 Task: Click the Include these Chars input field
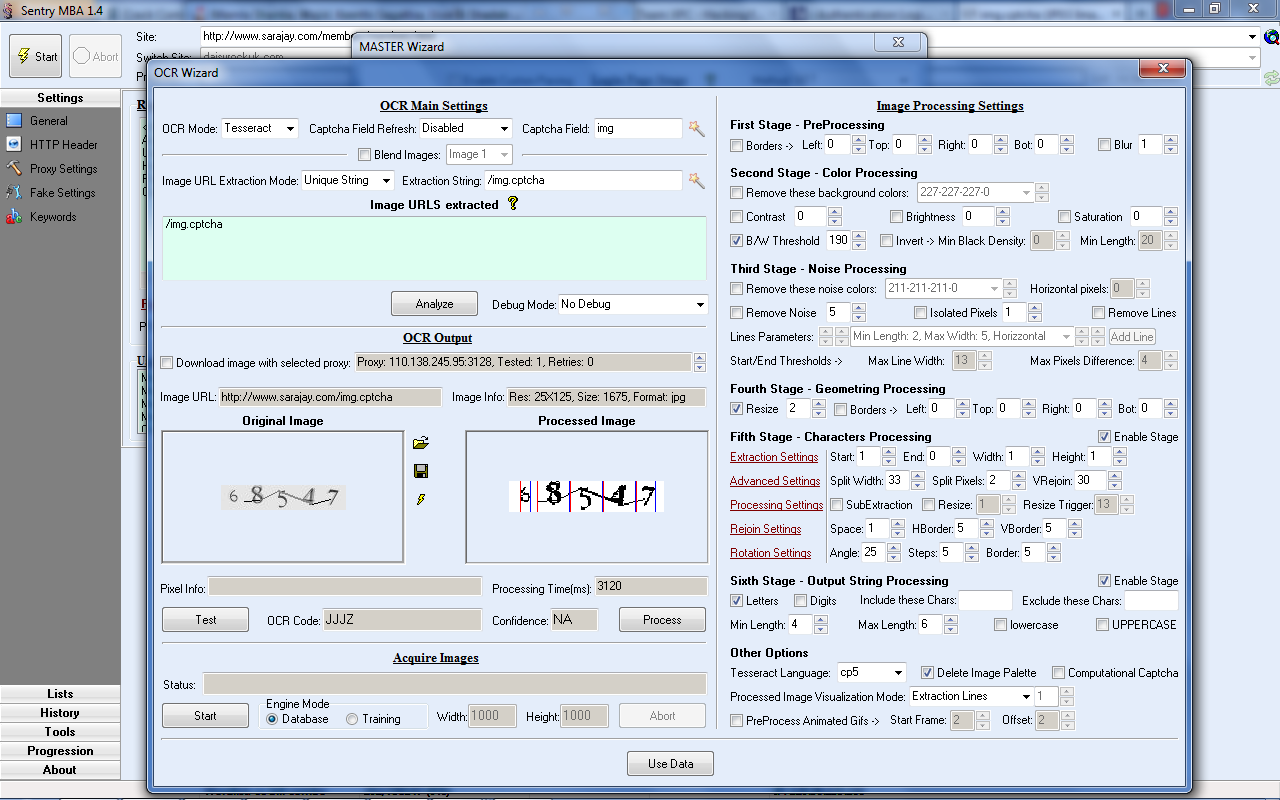(986, 601)
